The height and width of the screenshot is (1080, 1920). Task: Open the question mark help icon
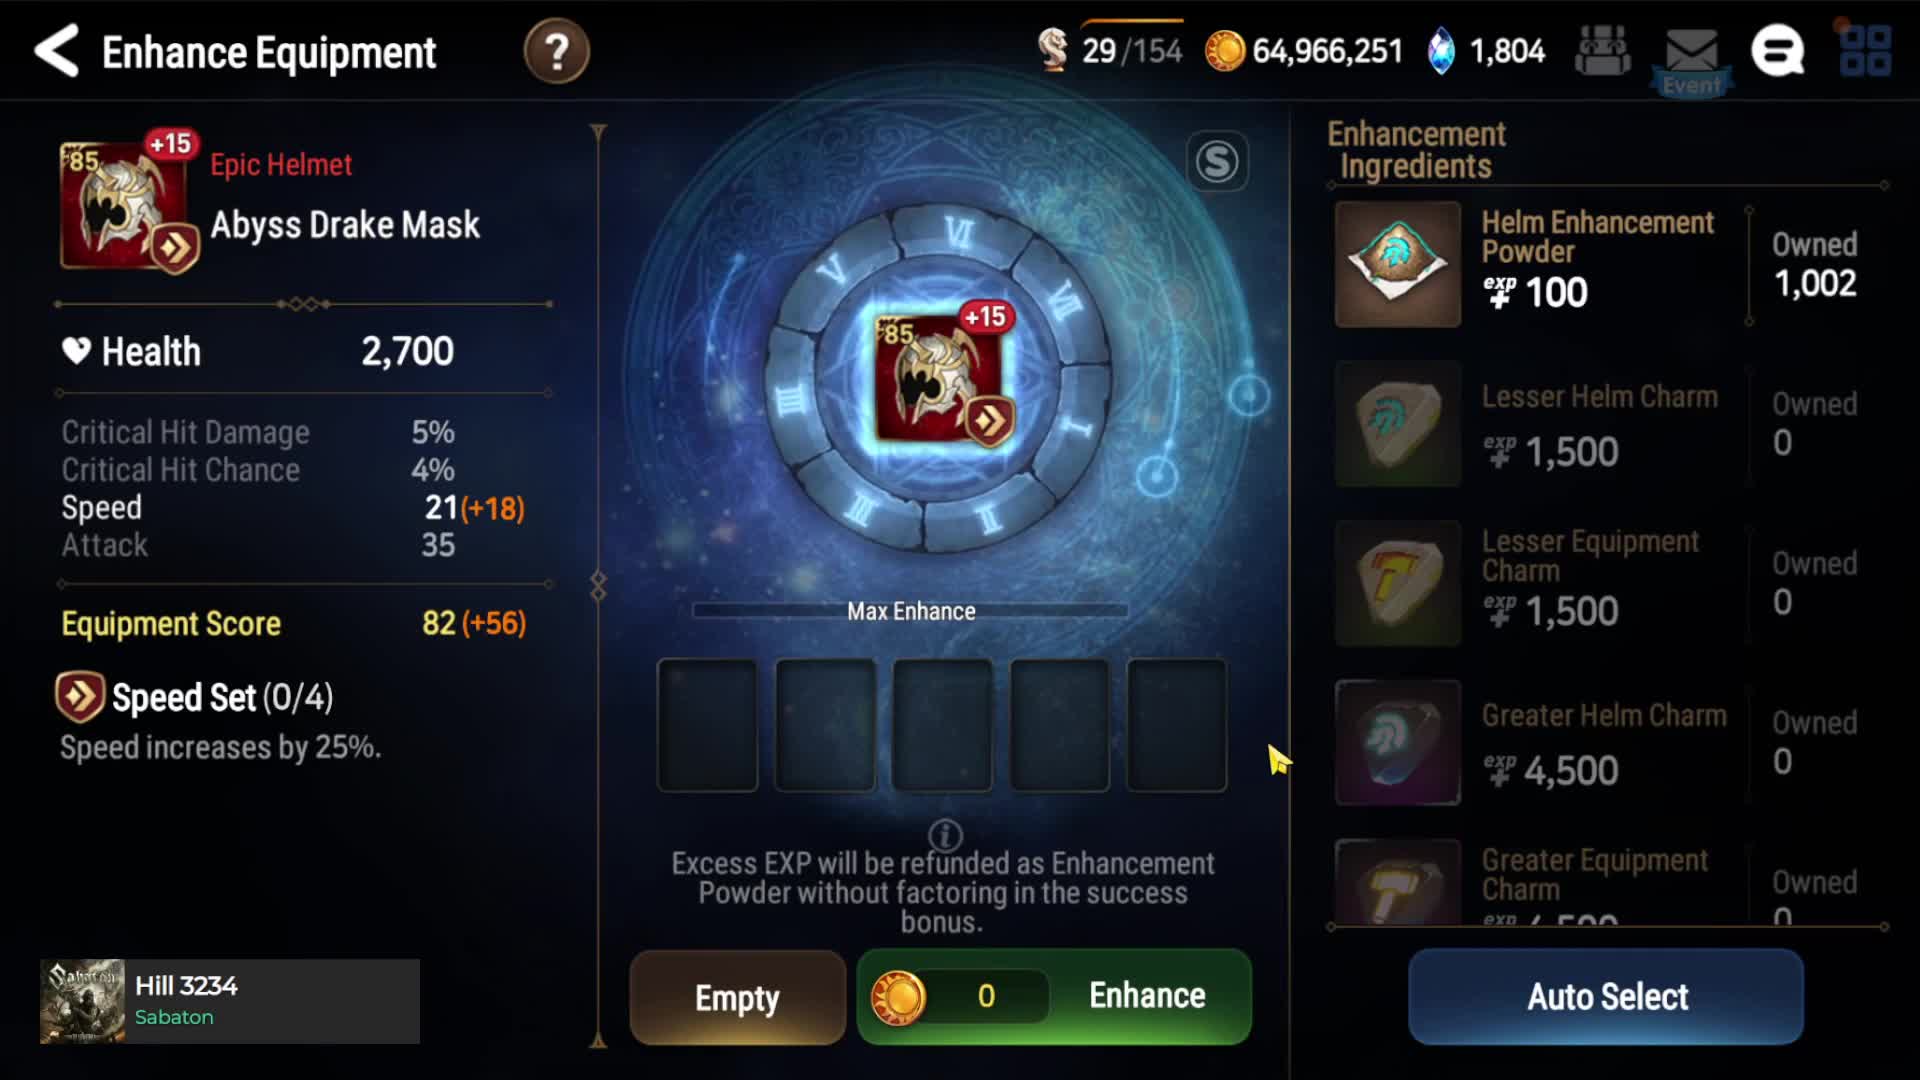click(x=556, y=51)
